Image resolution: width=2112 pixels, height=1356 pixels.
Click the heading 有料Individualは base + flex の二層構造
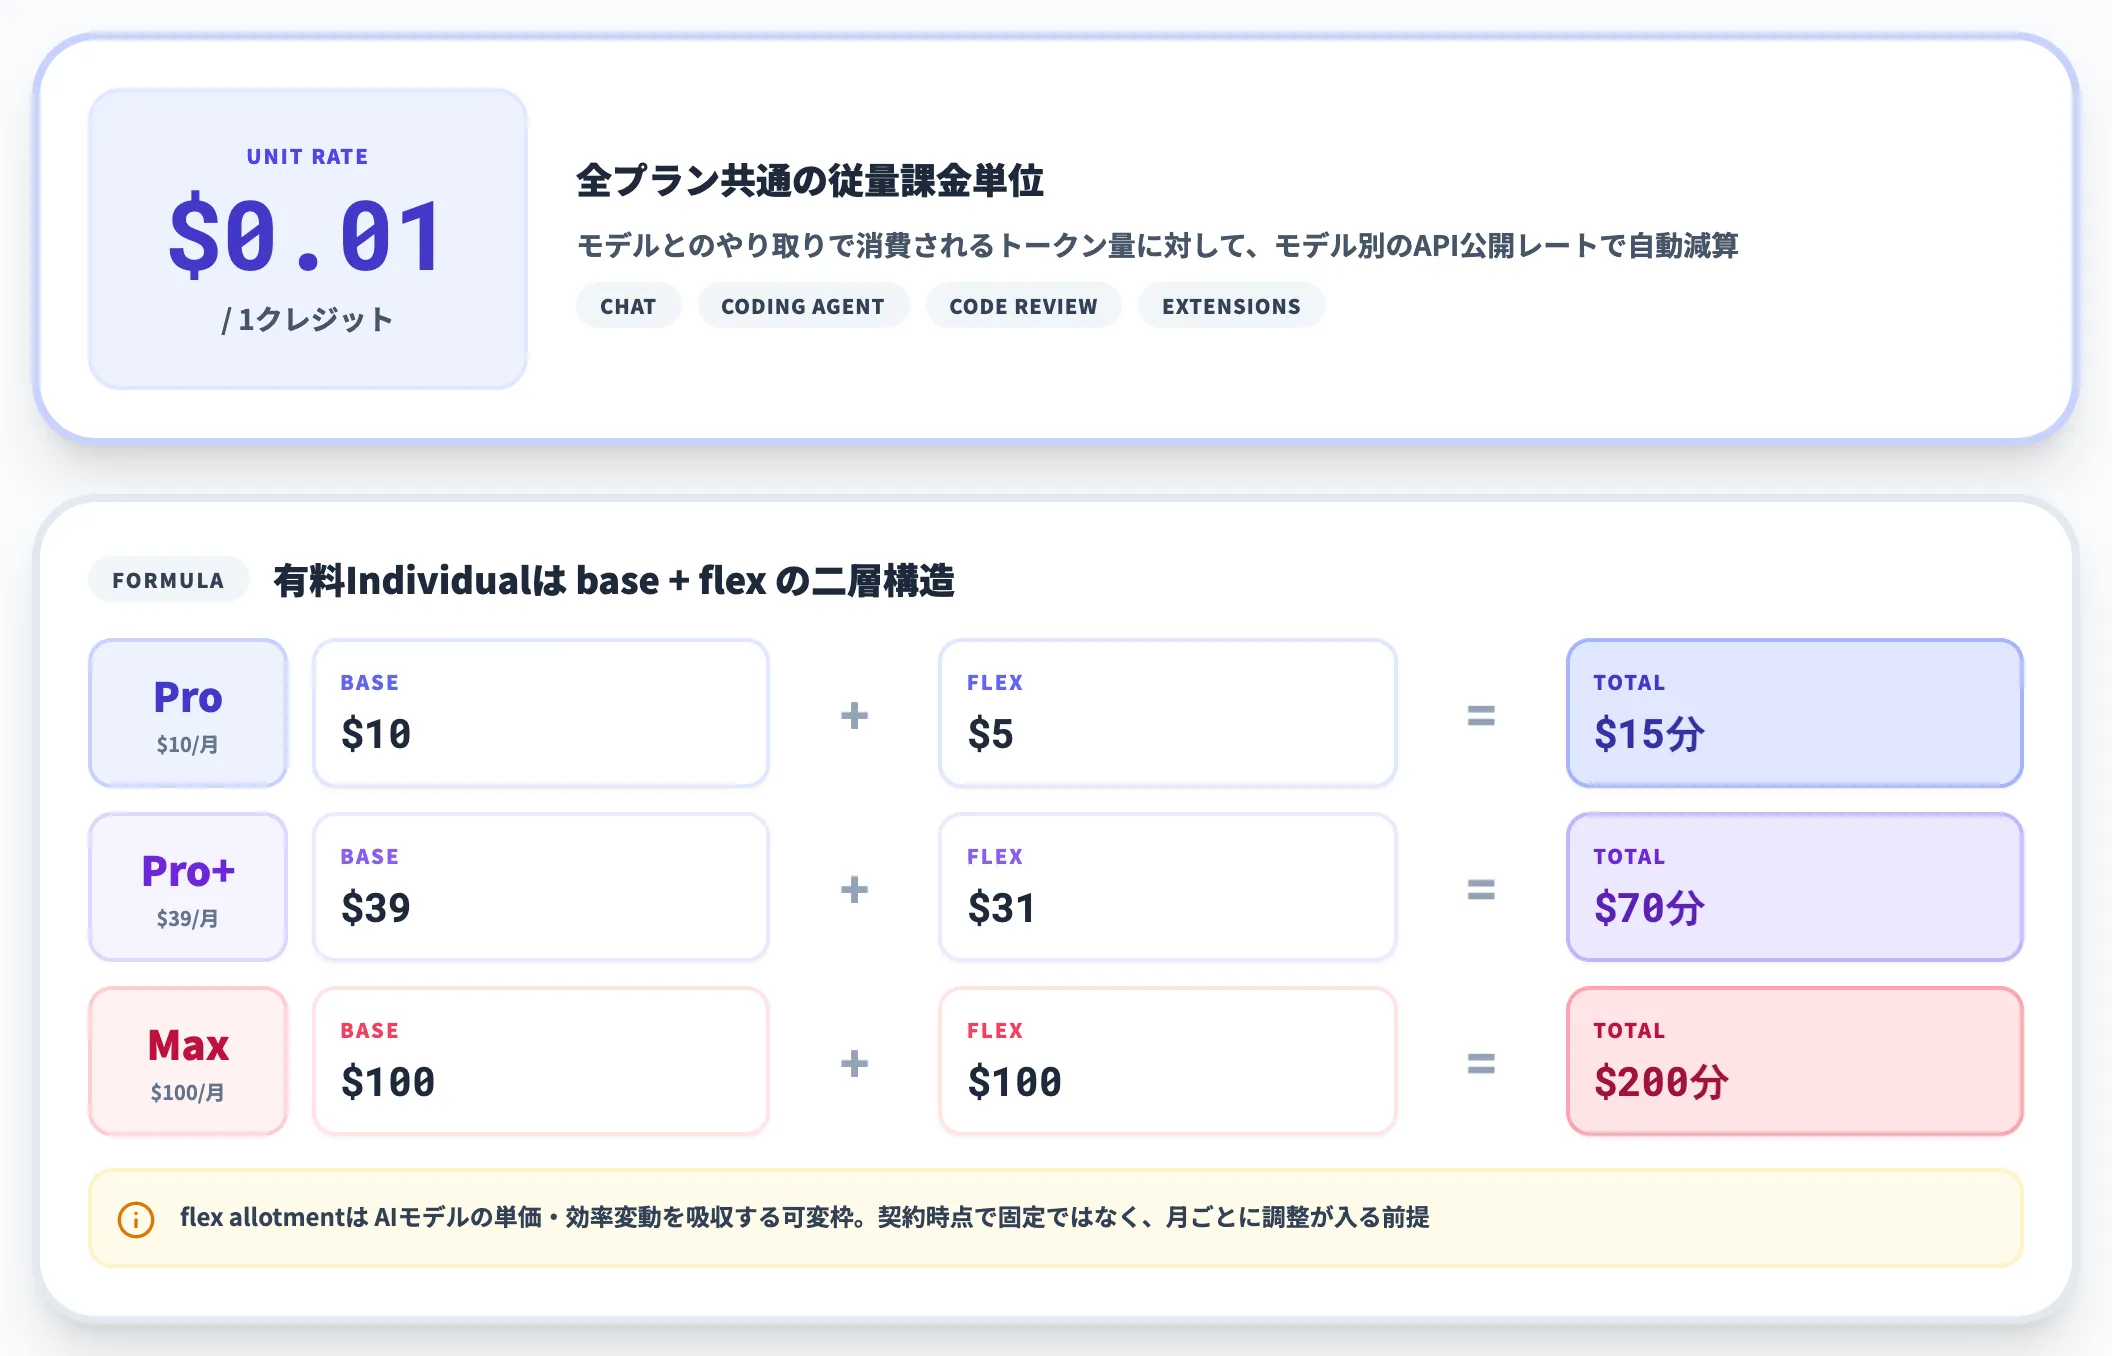[614, 580]
